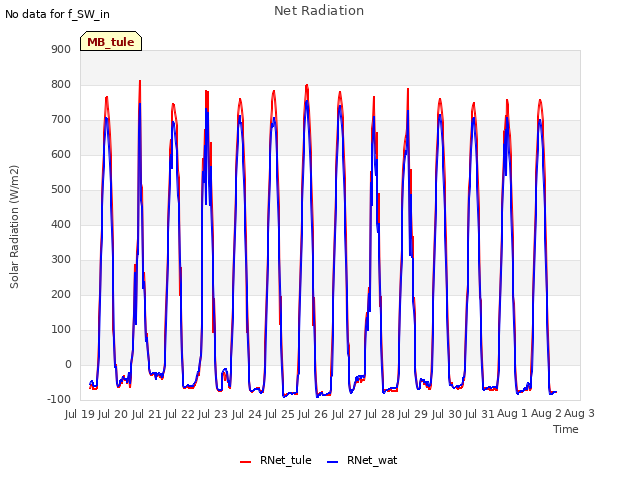Click the Jul 21 x-axis date label
This screenshot has width=640, height=480.
point(147,414)
